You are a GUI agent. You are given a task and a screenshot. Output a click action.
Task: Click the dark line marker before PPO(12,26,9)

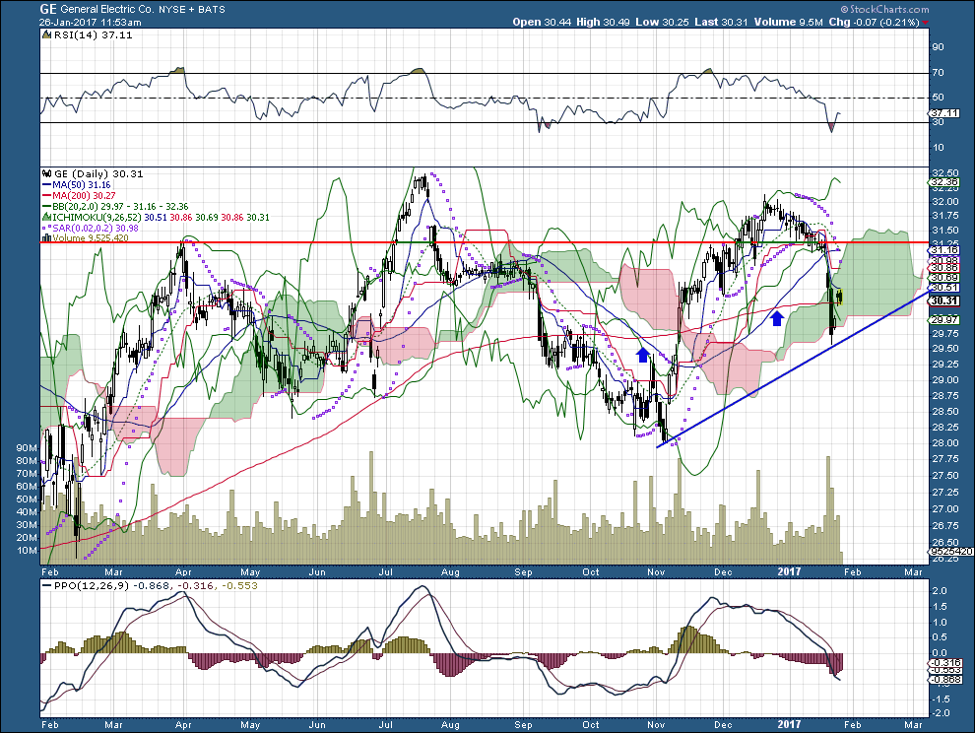(x=46, y=586)
